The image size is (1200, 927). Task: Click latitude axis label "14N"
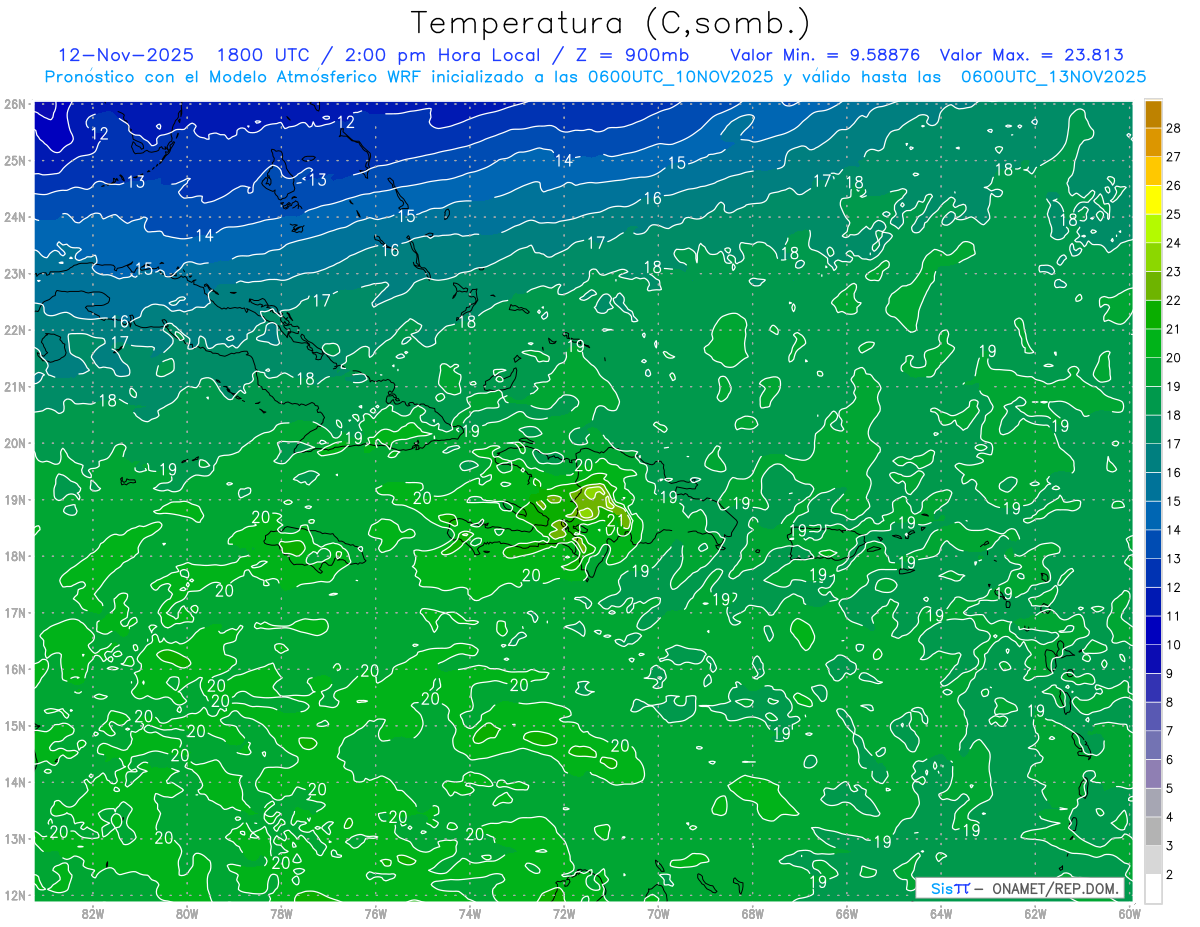point(15,782)
